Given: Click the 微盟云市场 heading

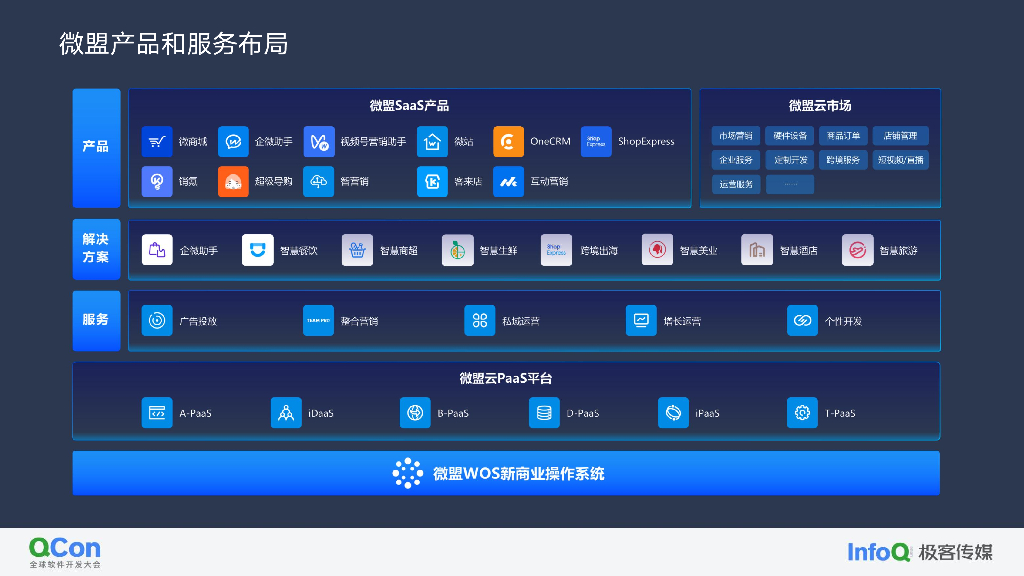Looking at the screenshot, I should click(820, 106).
